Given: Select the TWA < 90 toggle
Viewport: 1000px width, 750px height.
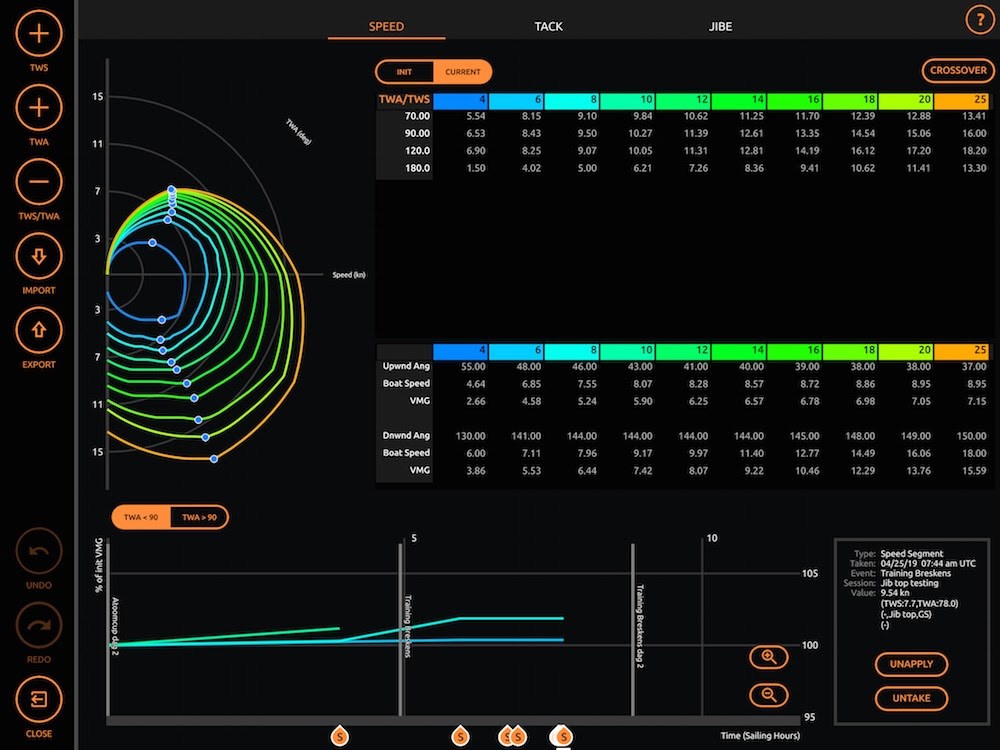Looking at the screenshot, I should (141, 517).
